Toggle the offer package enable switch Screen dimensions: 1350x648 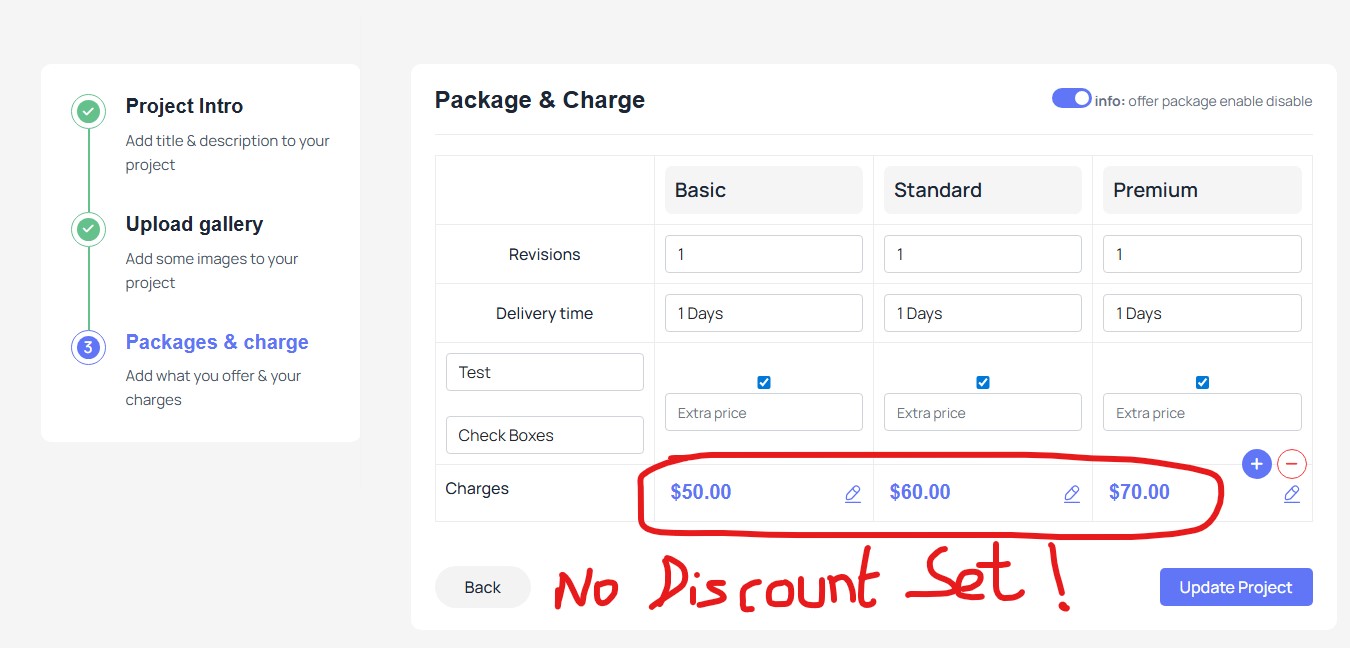point(1071,99)
